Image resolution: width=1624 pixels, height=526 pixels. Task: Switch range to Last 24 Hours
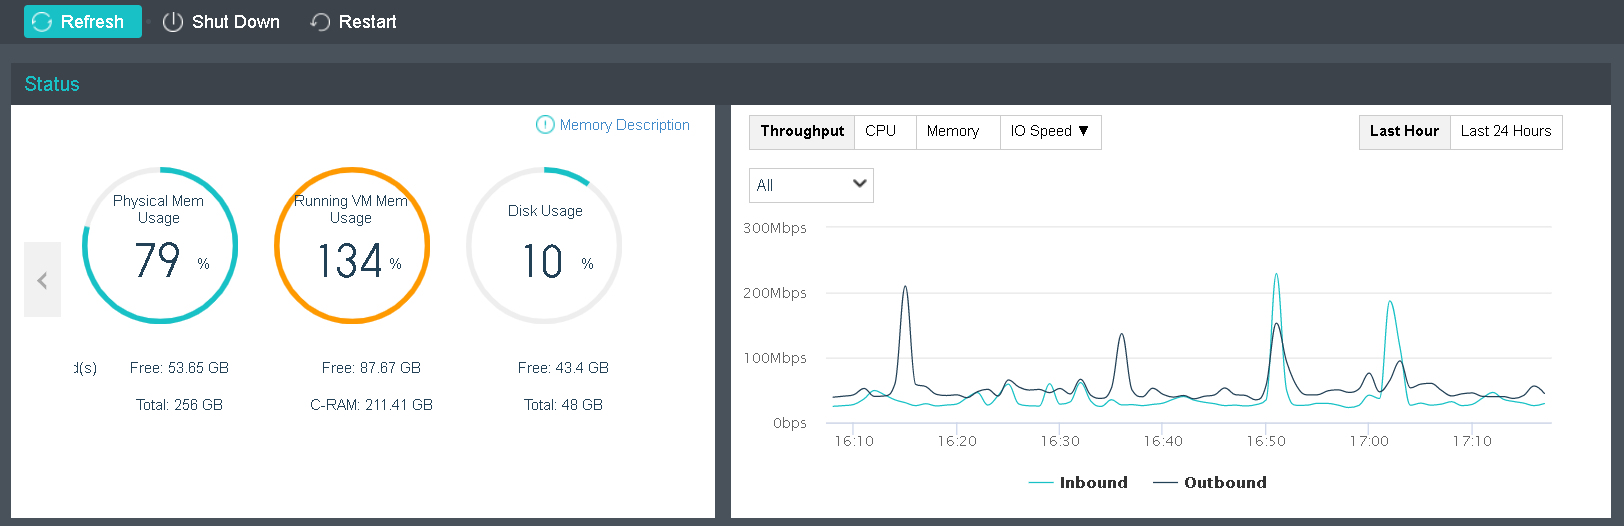point(1506,132)
